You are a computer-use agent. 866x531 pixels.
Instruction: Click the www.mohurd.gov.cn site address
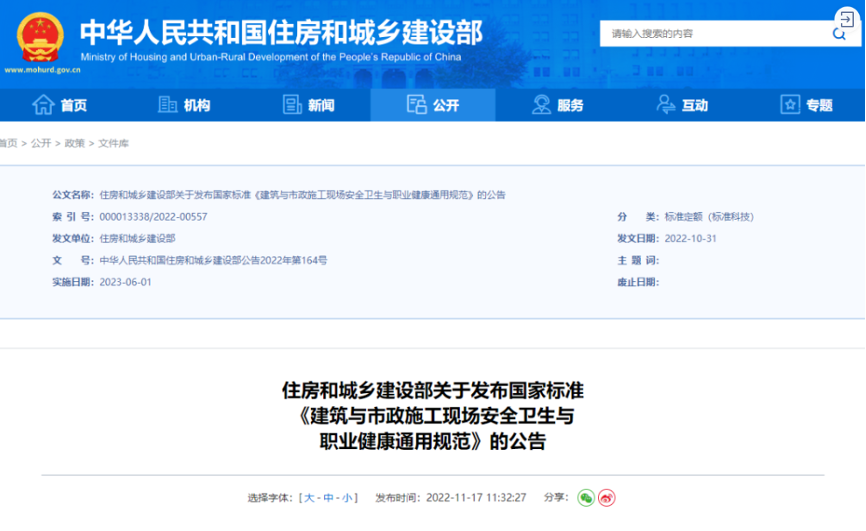(43, 70)
